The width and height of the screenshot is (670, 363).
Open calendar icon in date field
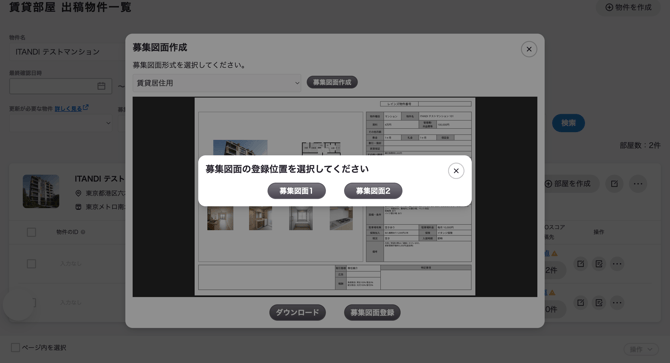pyautogui.click(x=101, y=86)
